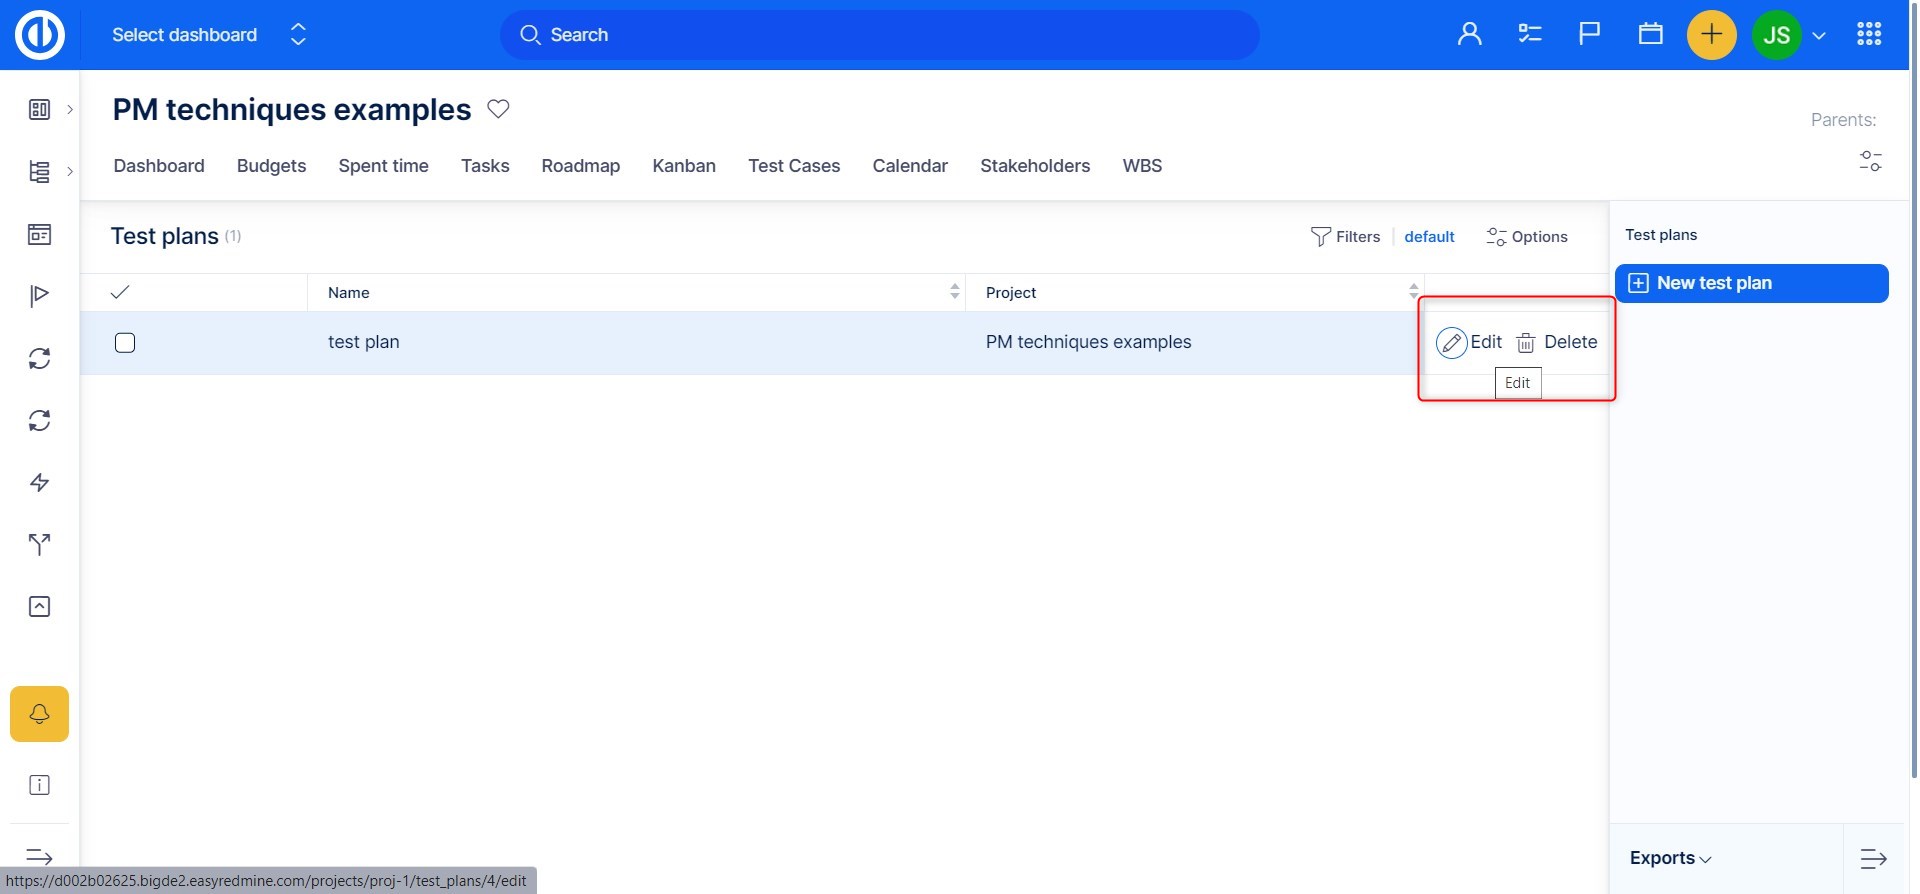Image resolution: width=1920 pixels, height=894 pixels.
Task: Sort by the Name column arrows
Action: (954, 291)
